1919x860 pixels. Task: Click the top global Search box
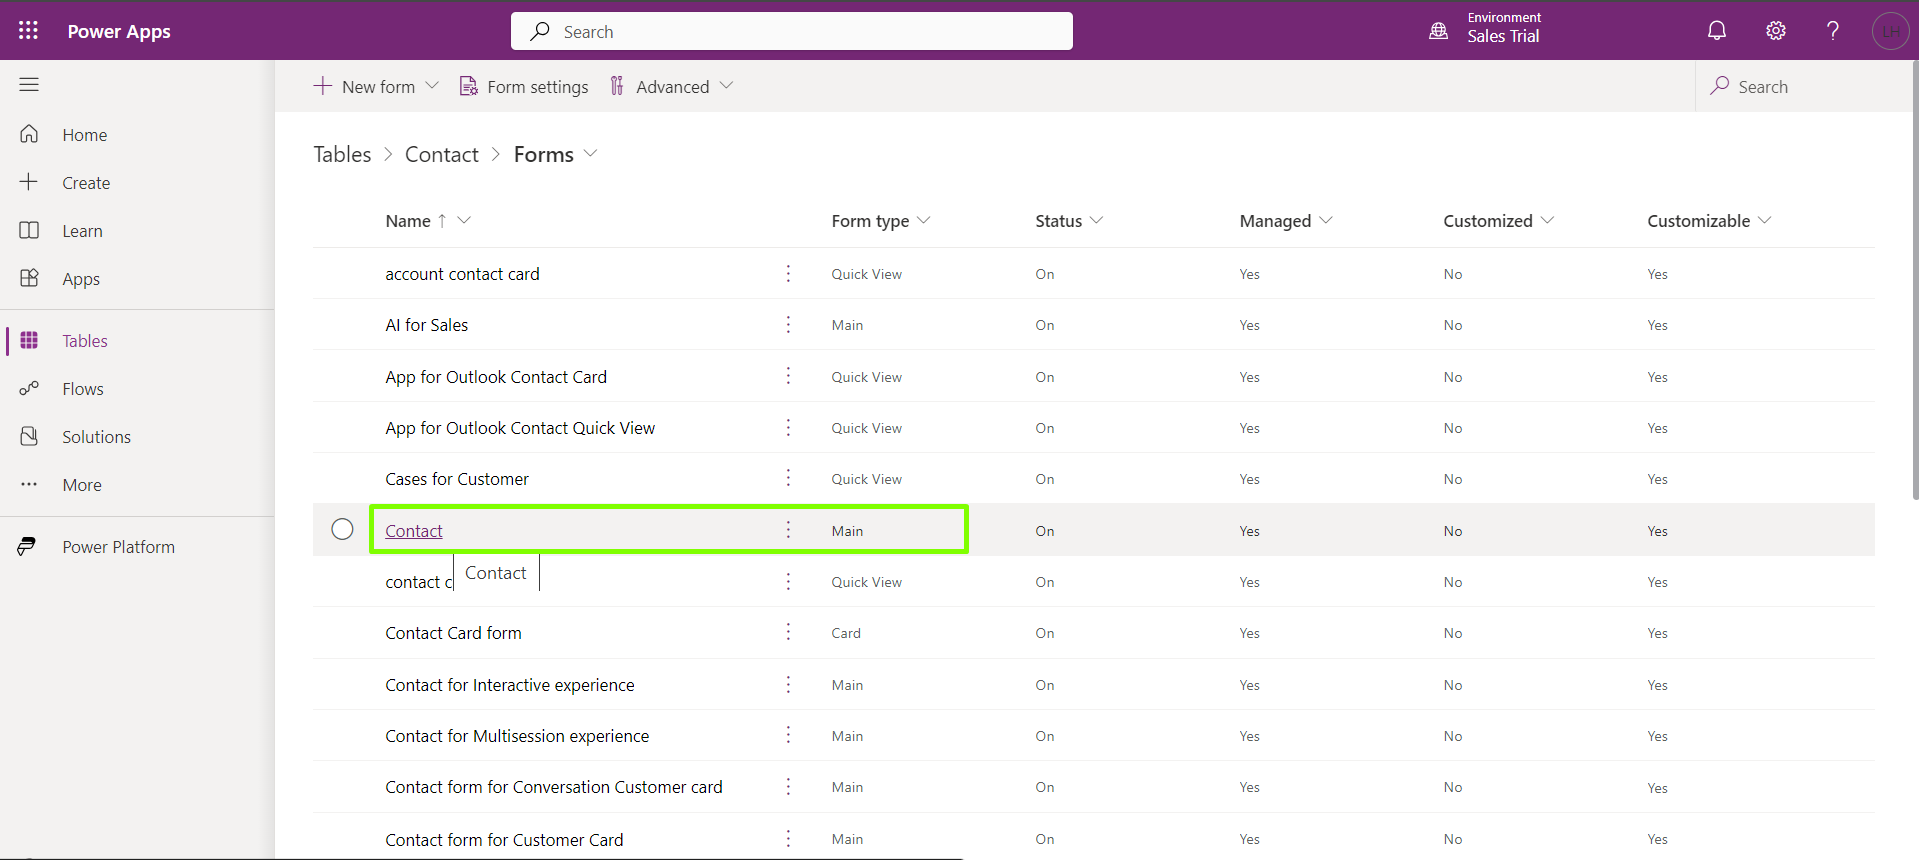pyautogui.click(x=791, y=32)
